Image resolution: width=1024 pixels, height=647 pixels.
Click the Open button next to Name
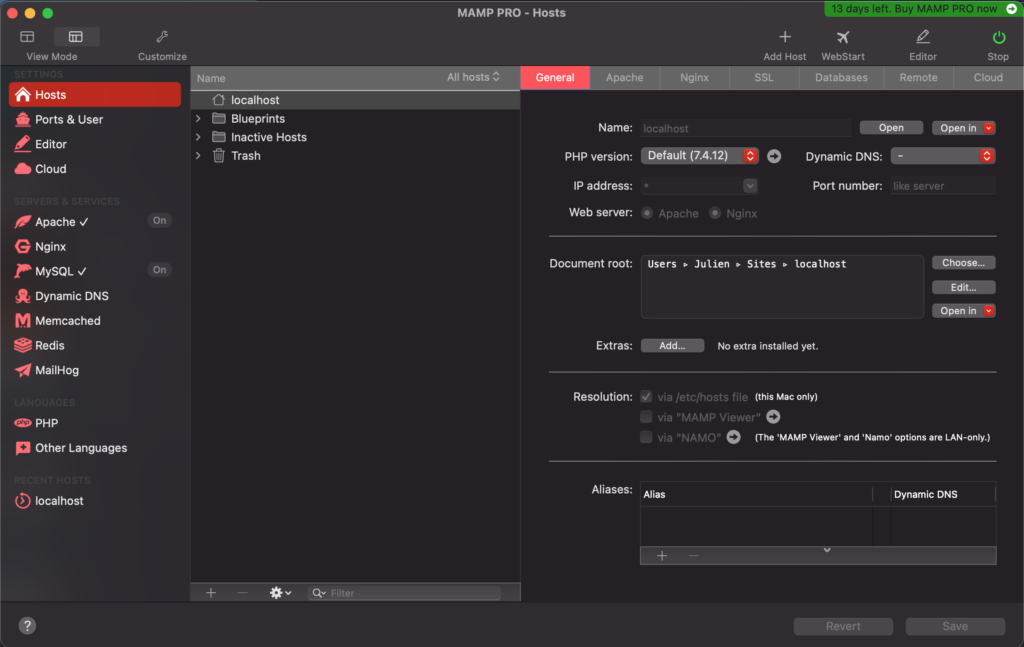[891, 128]
